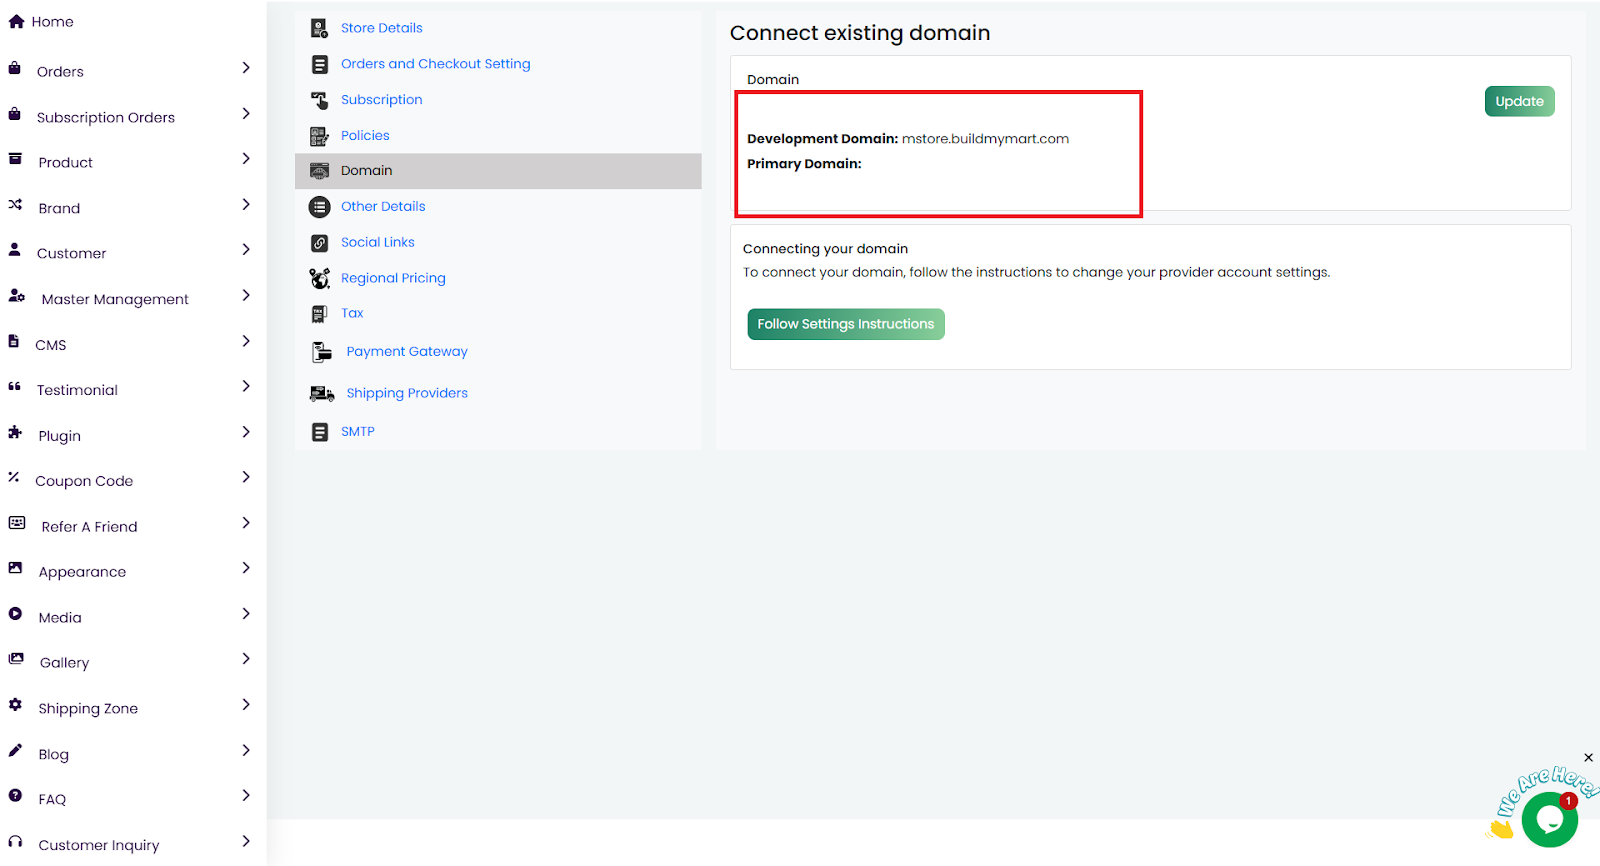Screen dimensions: 1600x866
Task: Dismiss the We Are Here chat widget
Action: click(x=1588, y=758)
